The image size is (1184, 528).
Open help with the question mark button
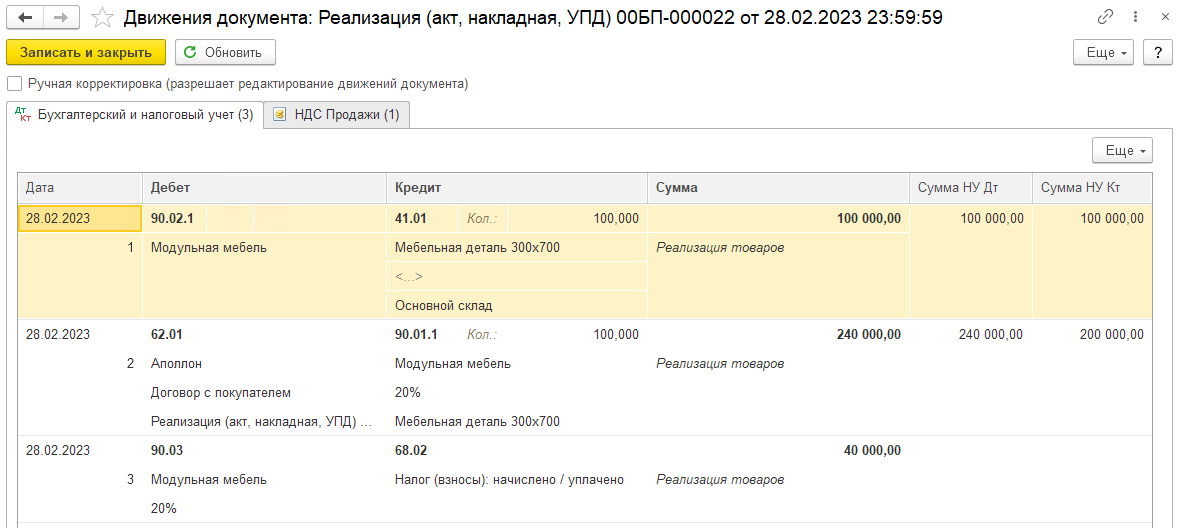(x=1157, y=52)
